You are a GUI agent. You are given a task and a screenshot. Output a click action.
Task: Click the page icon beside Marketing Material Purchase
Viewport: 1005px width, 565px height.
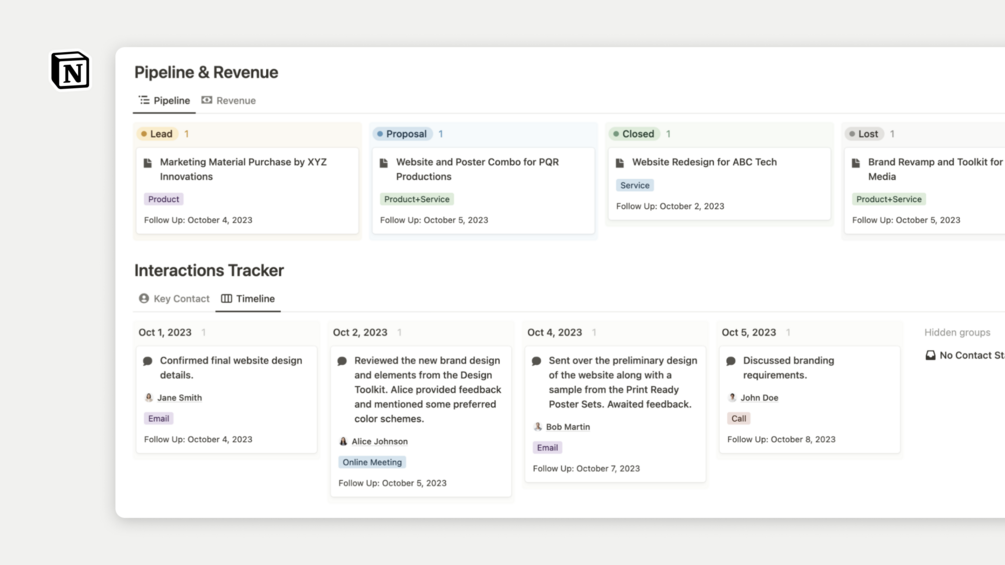point(148,163)
